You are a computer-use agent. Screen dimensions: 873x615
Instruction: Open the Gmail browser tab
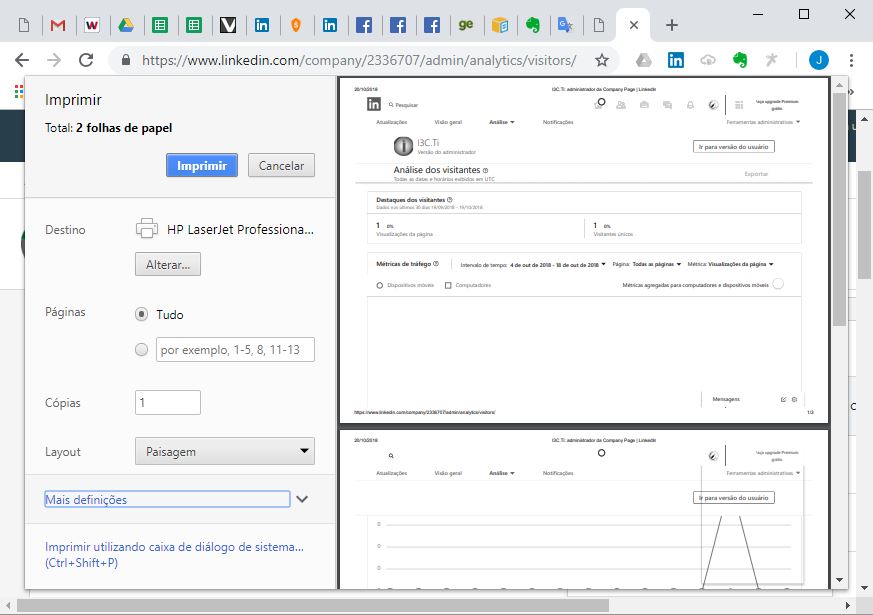(58, 25)
